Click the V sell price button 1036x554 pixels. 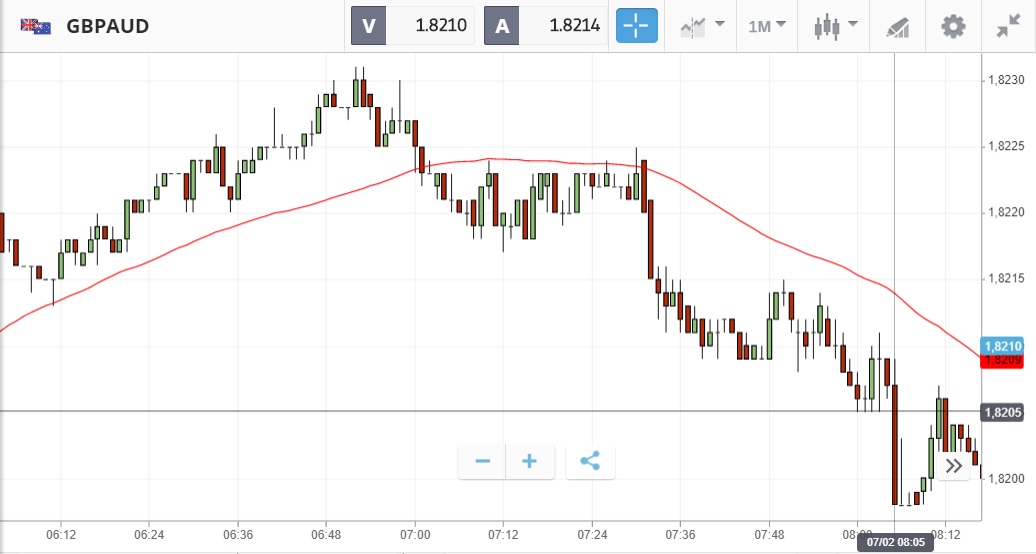[412, 26]
